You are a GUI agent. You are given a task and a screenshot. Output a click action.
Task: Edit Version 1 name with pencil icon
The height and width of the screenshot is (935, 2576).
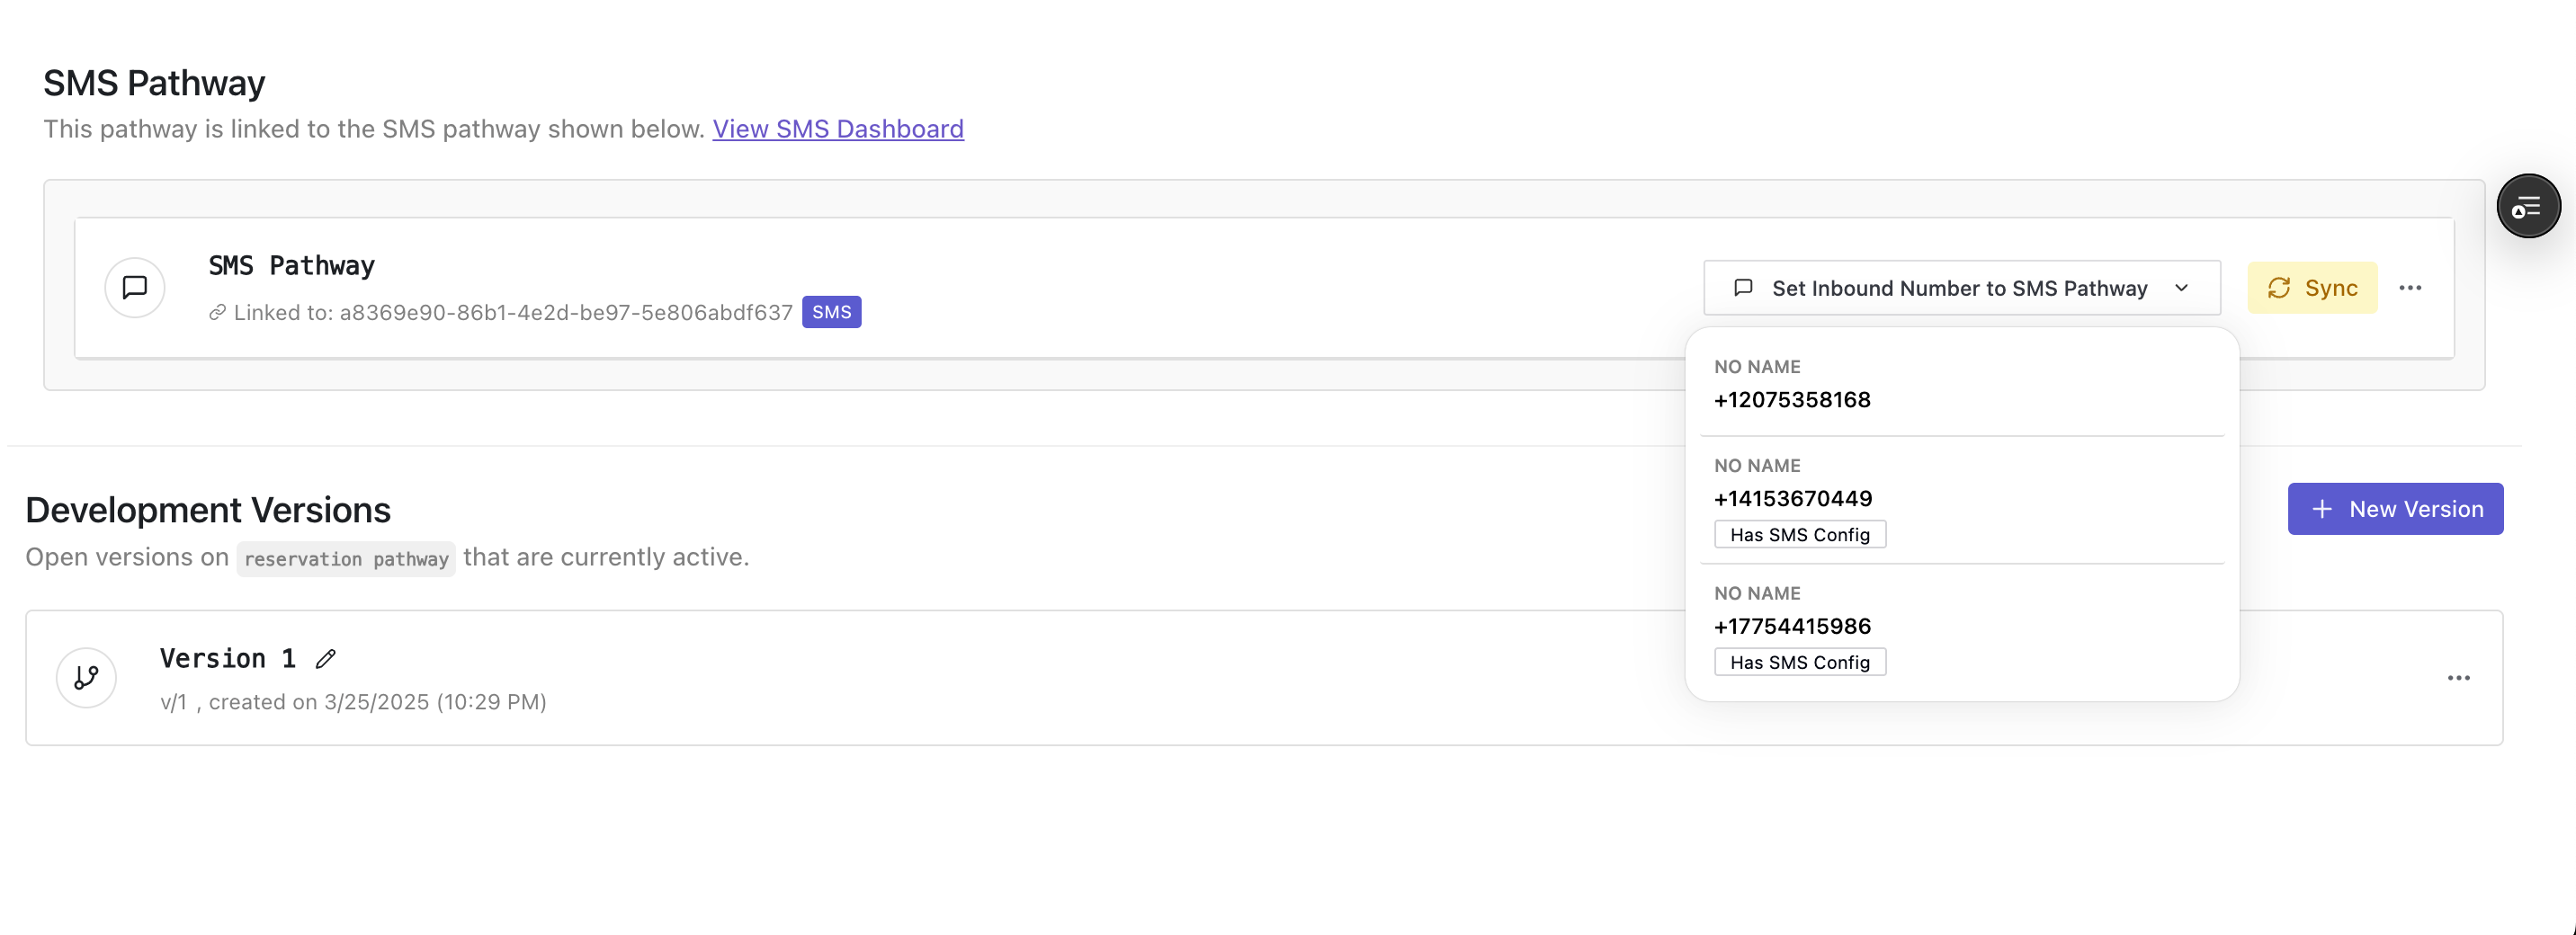[325, 659]
